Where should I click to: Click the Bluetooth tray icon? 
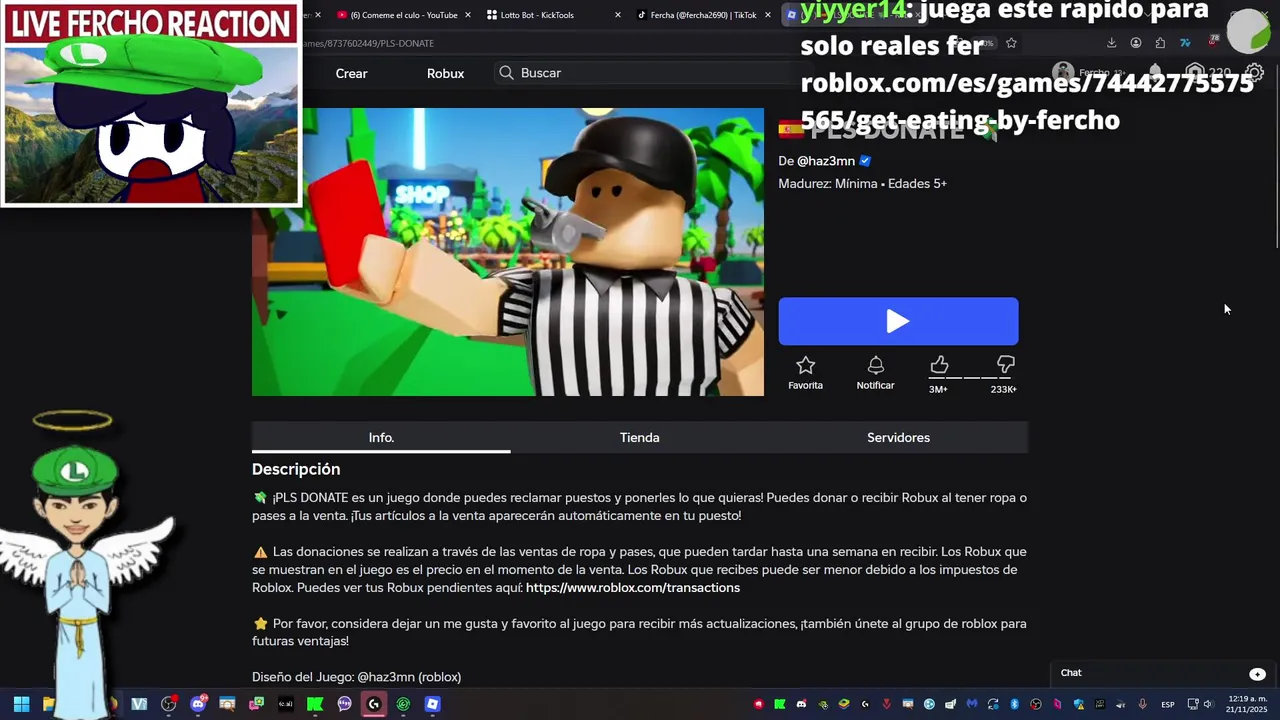[x=1015, y=704]
